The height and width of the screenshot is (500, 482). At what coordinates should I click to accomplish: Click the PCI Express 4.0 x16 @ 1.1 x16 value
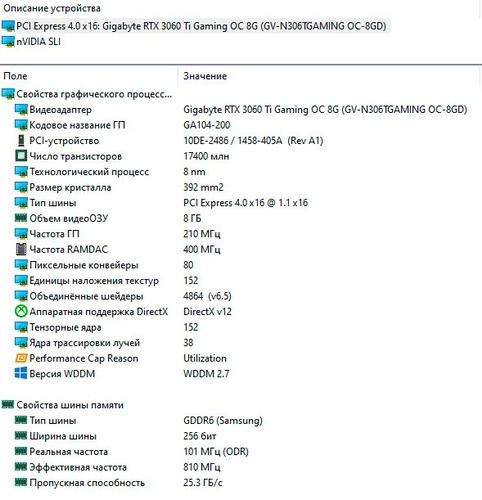pos(246,203)
